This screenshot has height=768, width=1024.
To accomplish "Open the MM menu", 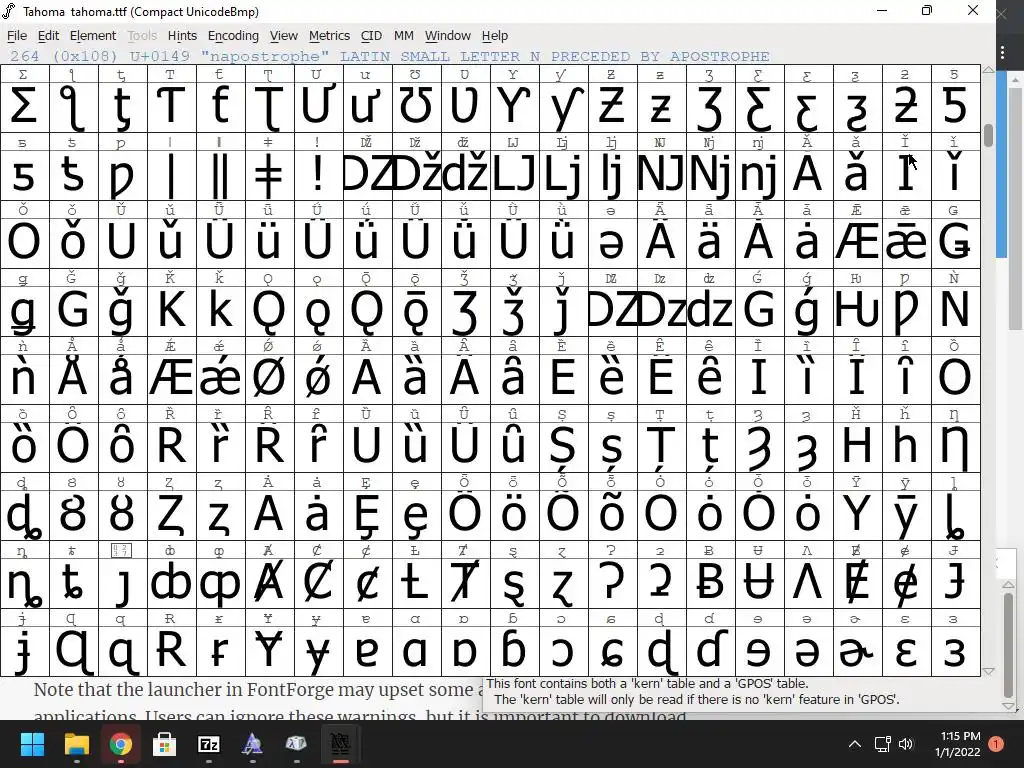I will tap(404, 36).
